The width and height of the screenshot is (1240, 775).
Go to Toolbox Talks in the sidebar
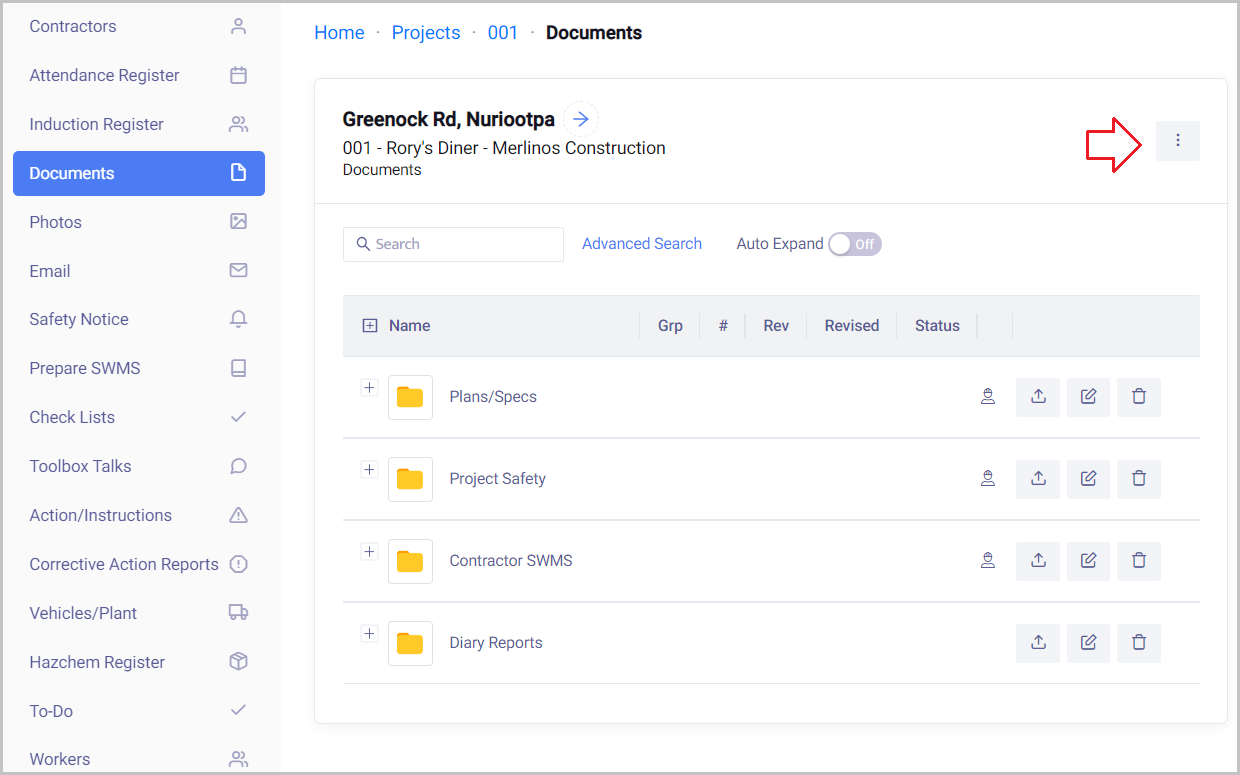[80, 466]
